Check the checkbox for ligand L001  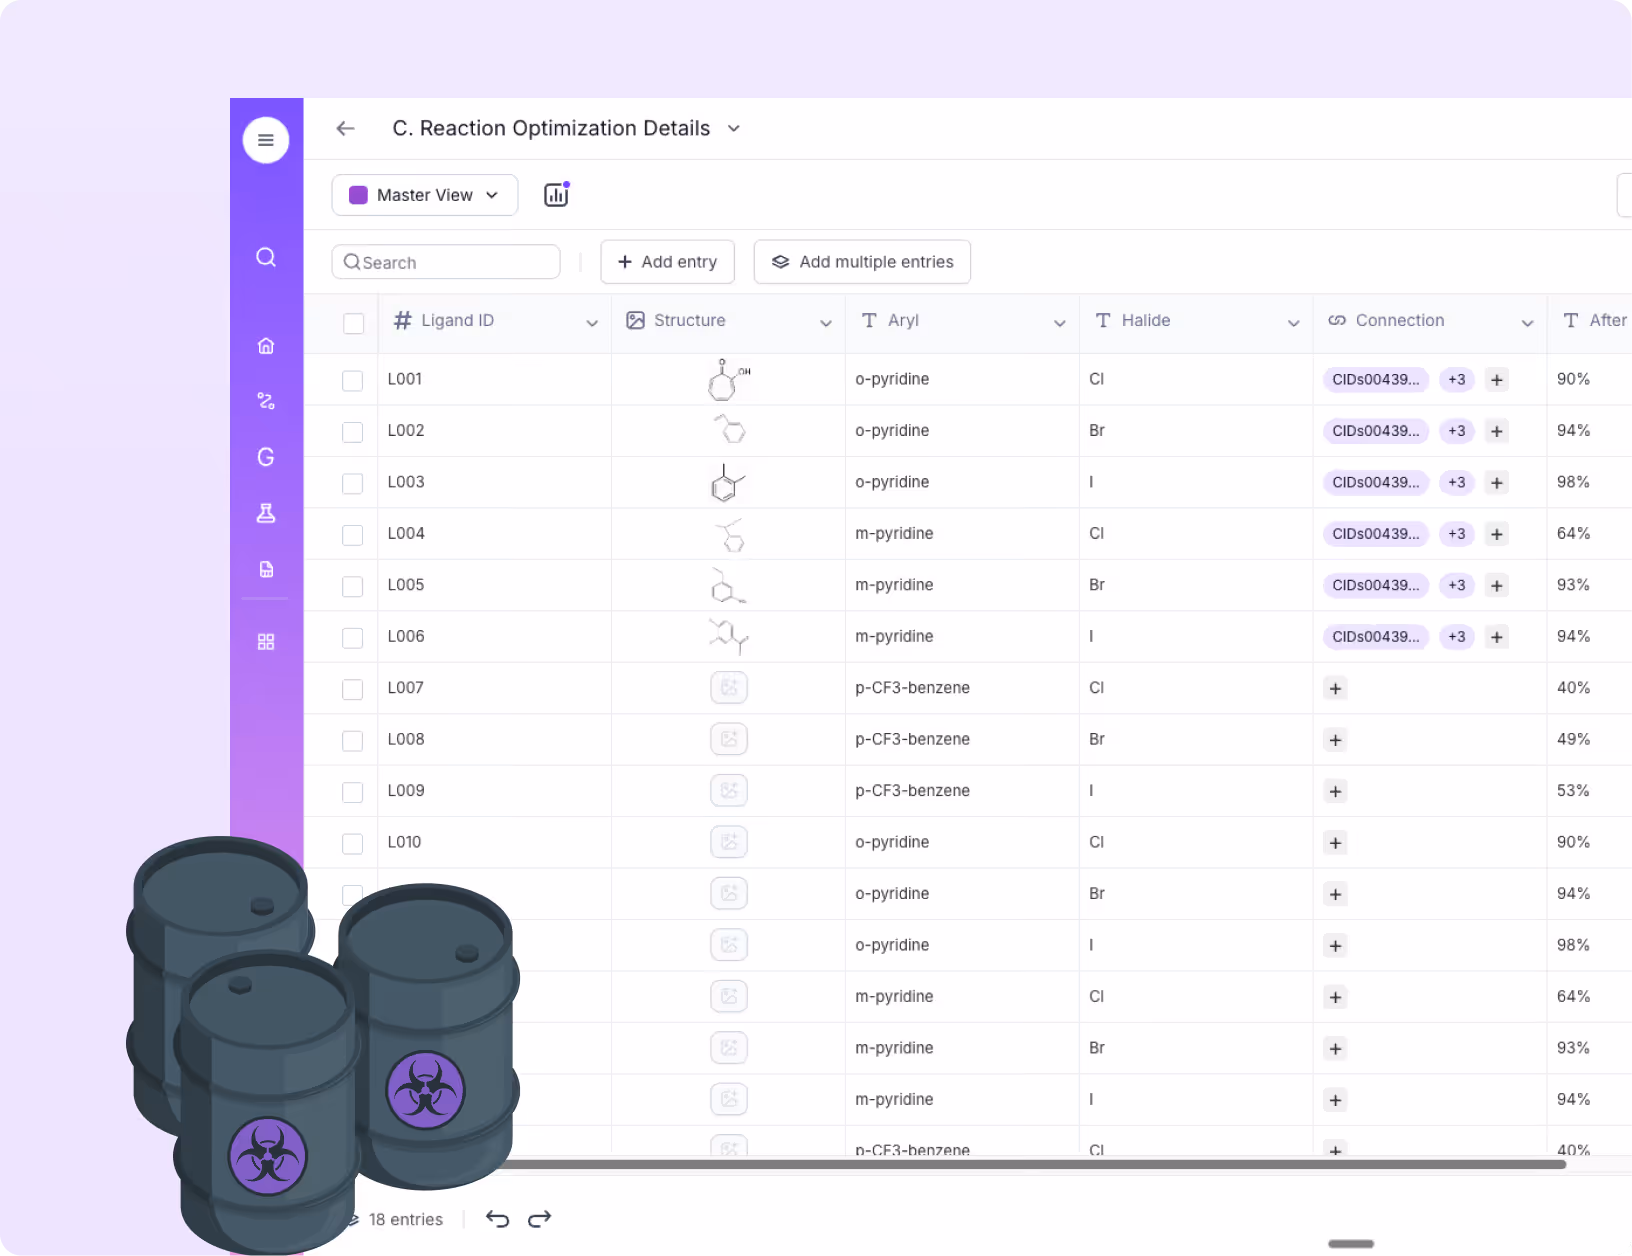pos(352,380)
